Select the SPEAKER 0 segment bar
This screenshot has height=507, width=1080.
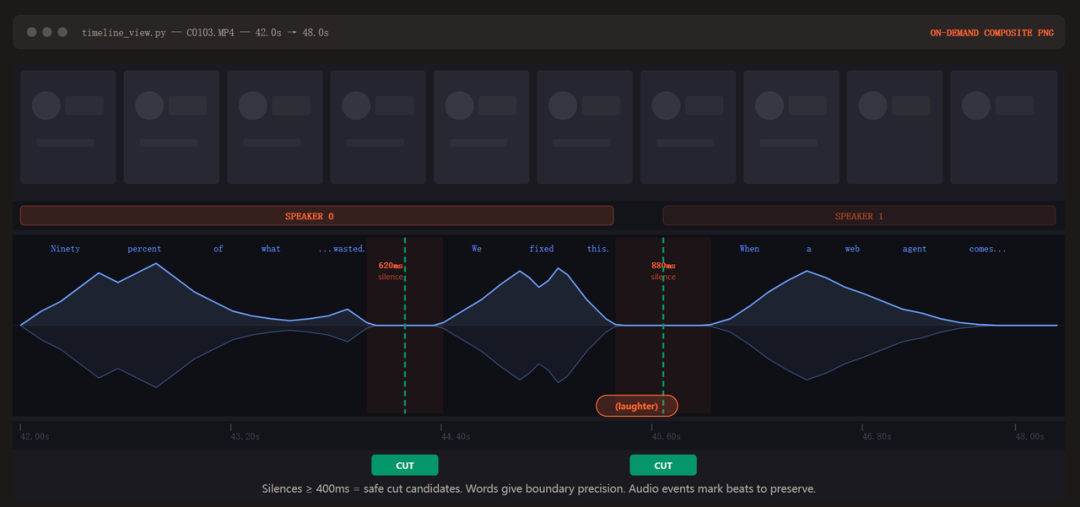317,216
